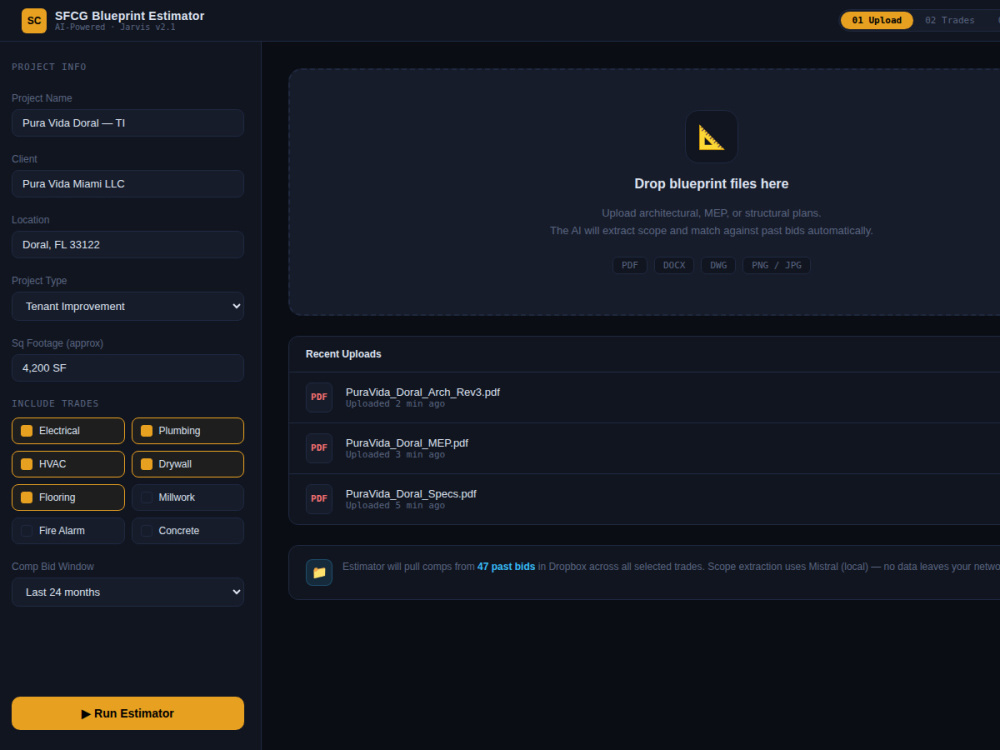This screenshot has height=750, width=1000.
Task: Select PuraVida_Doral_MEP.pdf file name
Action: (406, 443)
